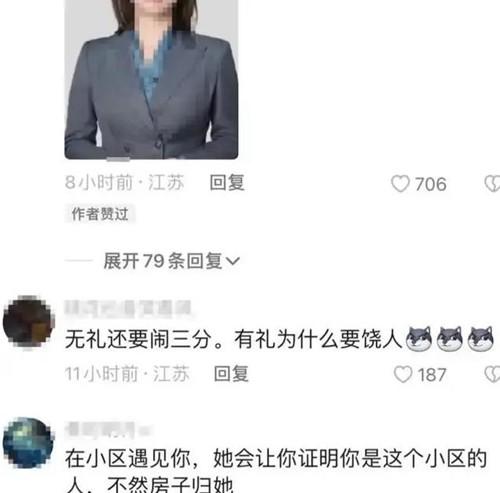Open blurred username above 在小区遇见你 comment
Image resolution: width=500 pixels, height=493 pixels.
pos(107,429)
